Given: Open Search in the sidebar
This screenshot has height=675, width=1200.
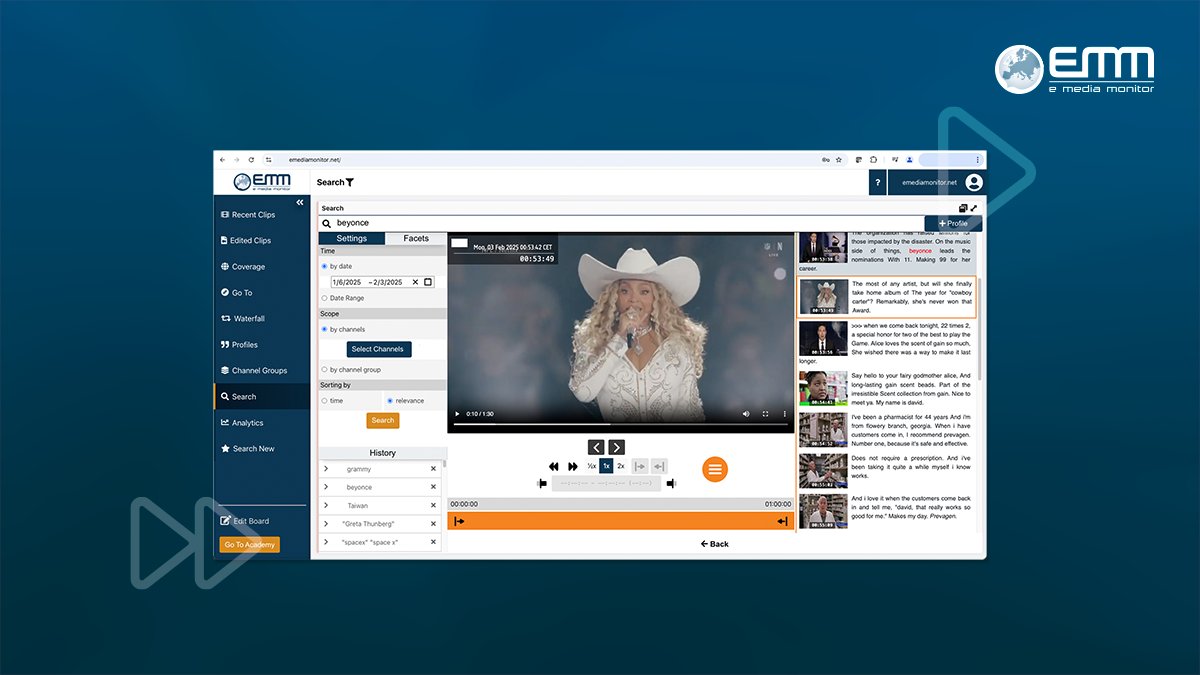Looking at the screenshot, I should point(260,397).
